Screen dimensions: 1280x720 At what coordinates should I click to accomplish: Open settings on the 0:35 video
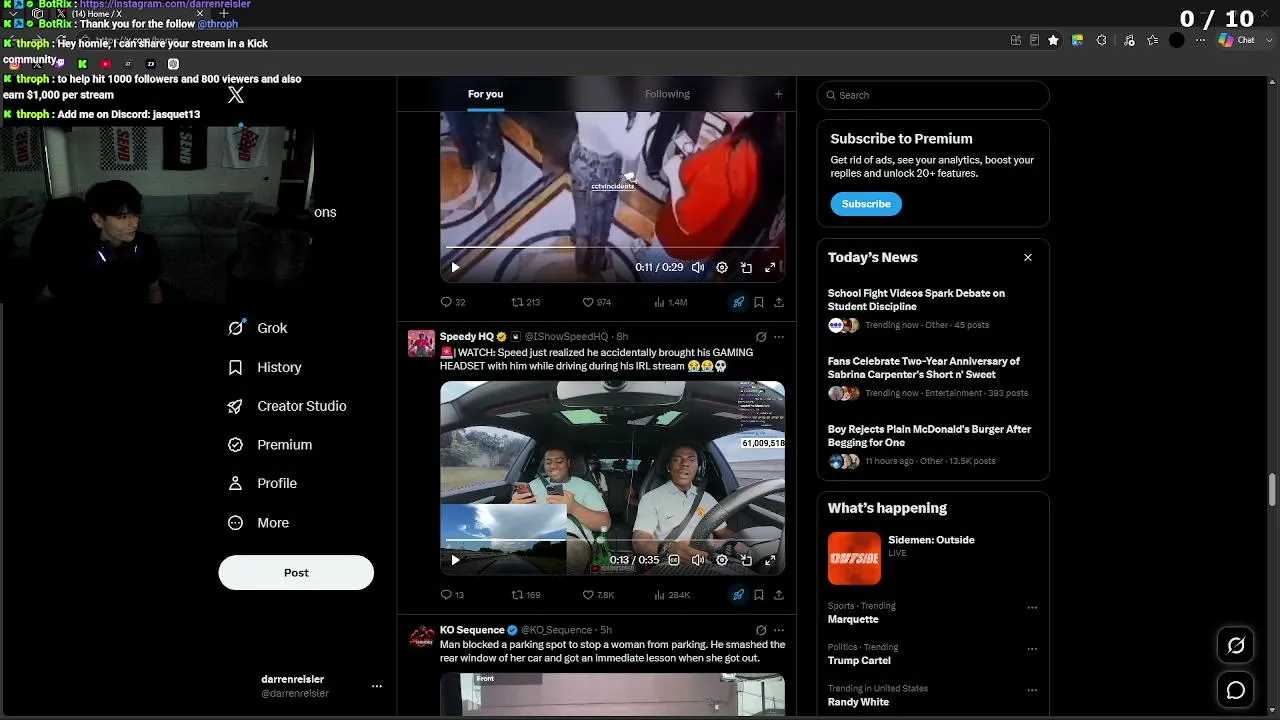pos(722,560)
